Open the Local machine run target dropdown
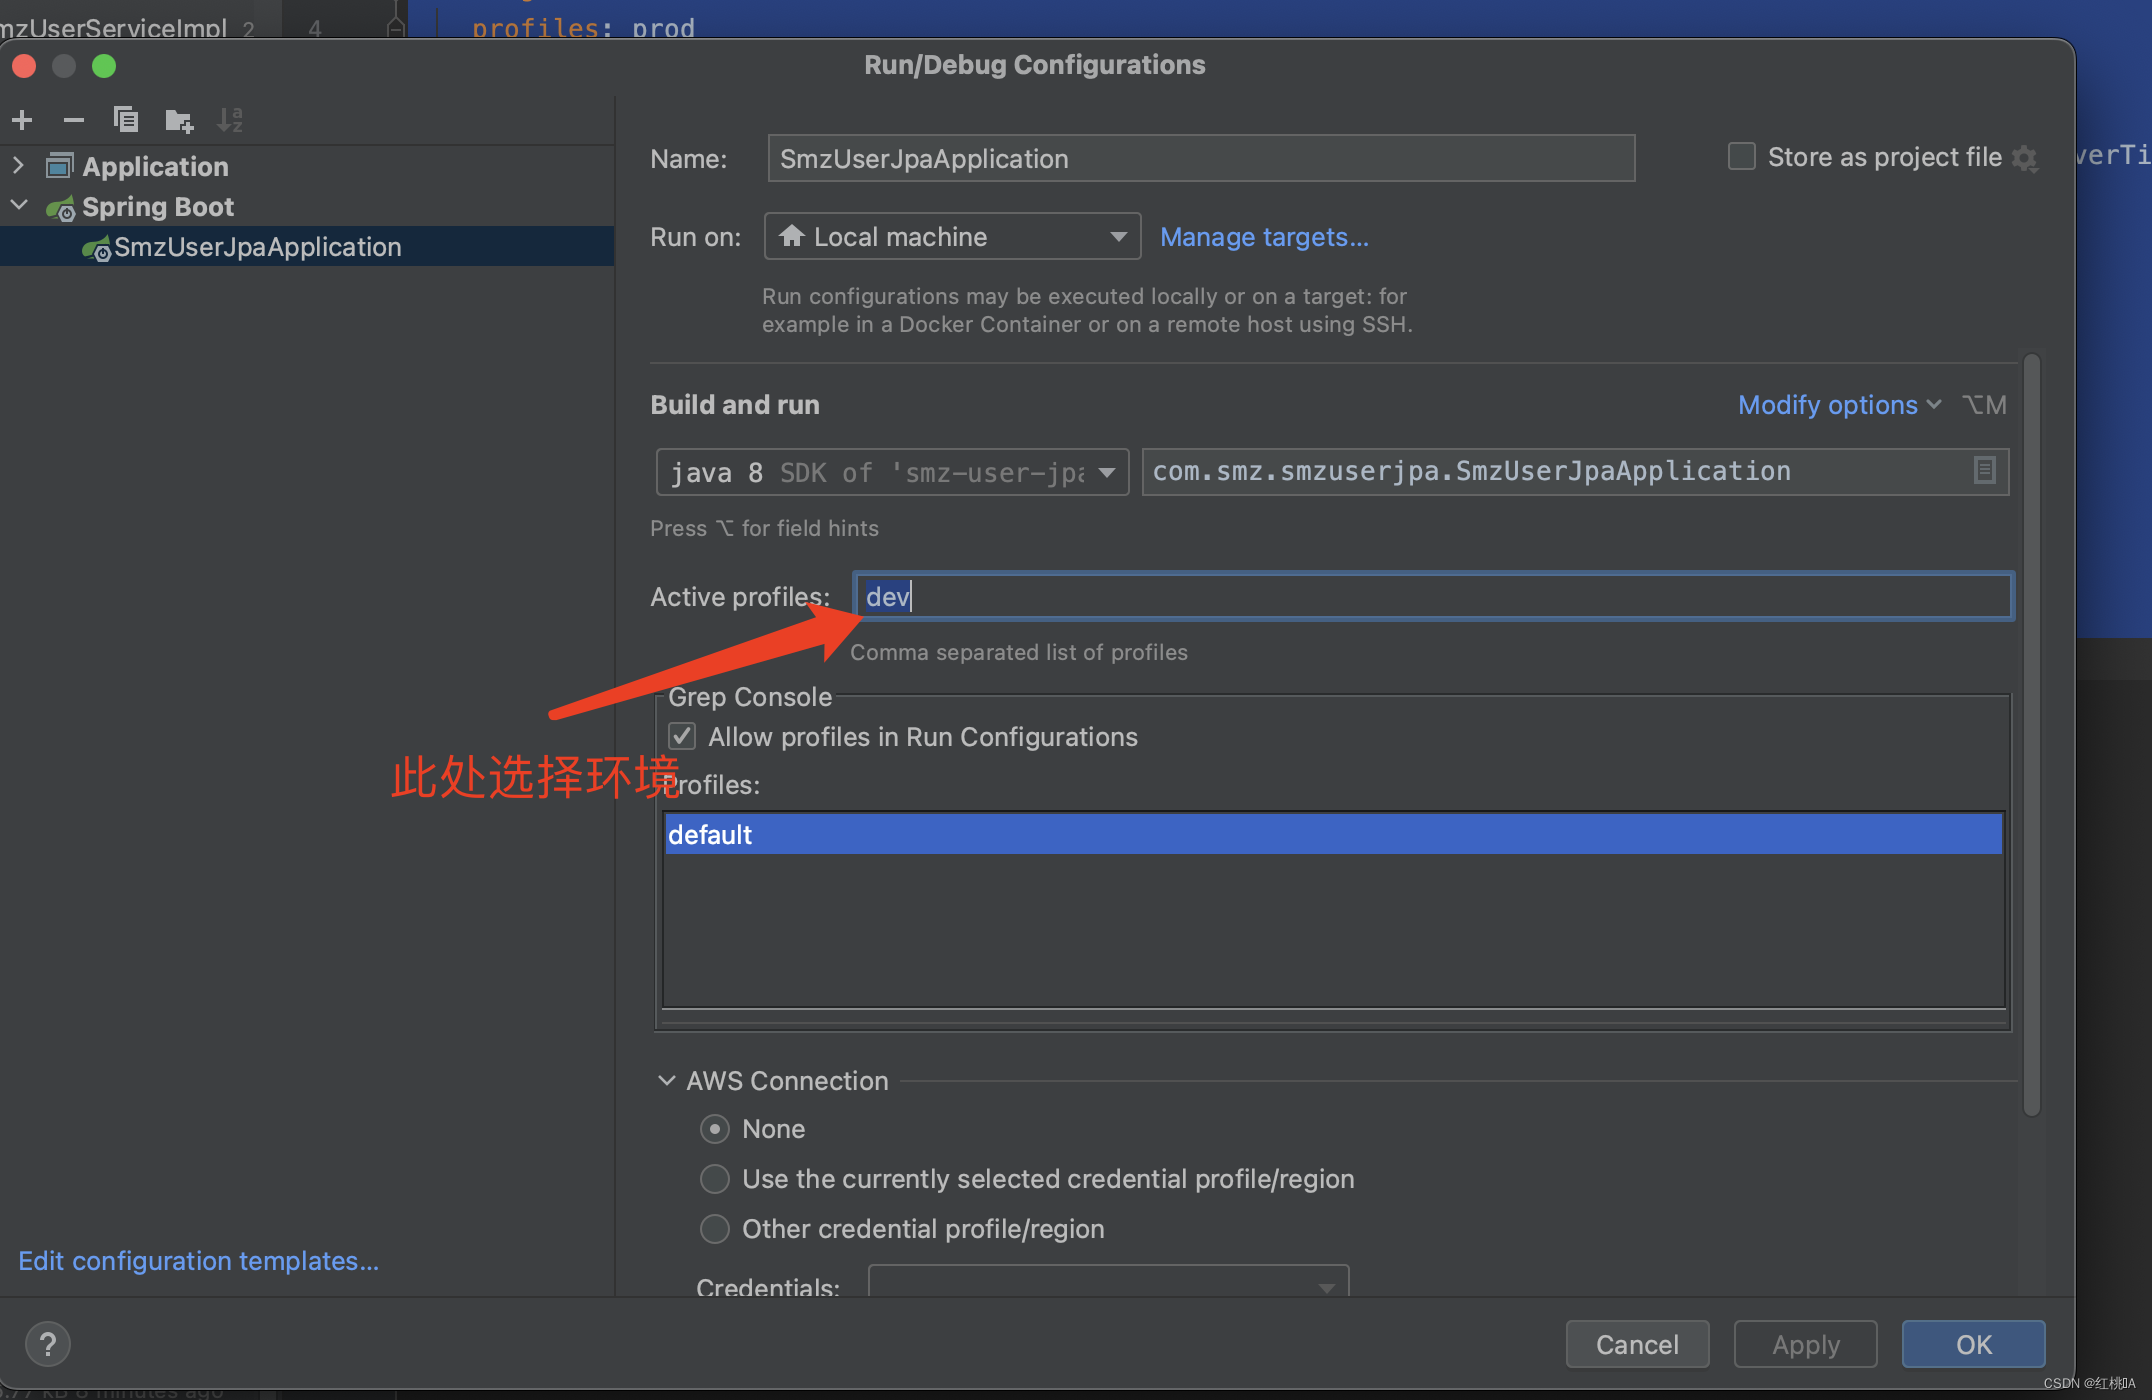The width and height of the screenshot is (2152, 1400). pos(1118,236)
